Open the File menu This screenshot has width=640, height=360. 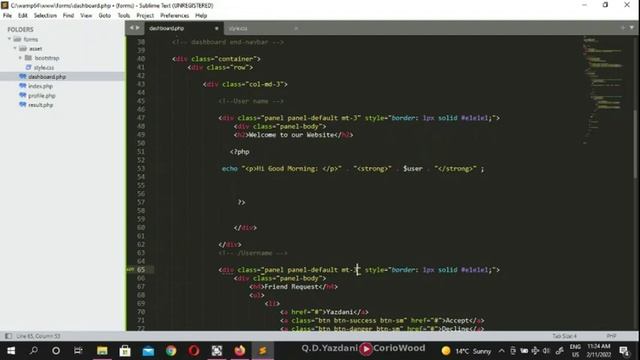[7, 16]
